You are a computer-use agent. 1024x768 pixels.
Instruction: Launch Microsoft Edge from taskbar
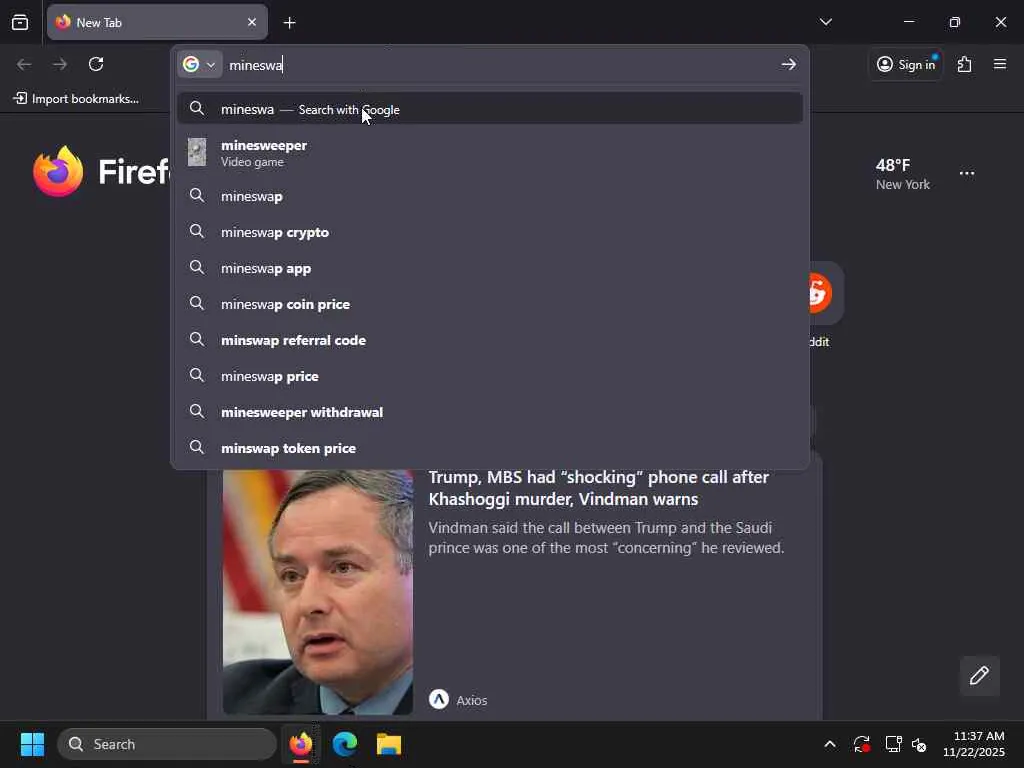coord(345,744)
